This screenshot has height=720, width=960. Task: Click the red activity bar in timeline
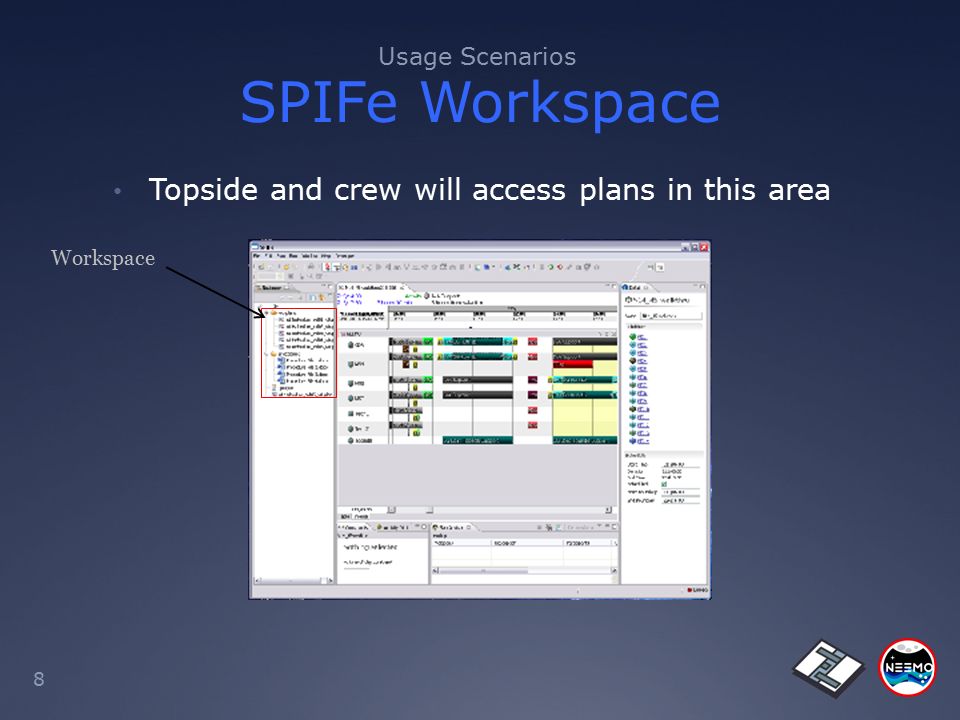pyautogui.click(x=572, y=364)
